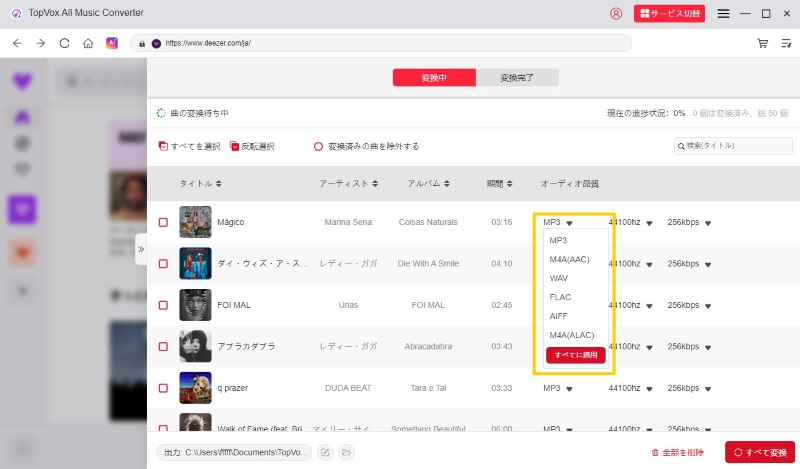Image resolution: width=800 pixels, height=469 pixels.
Task: Collapse the conversion panel with double-chevron
Action: pos(141,249)
